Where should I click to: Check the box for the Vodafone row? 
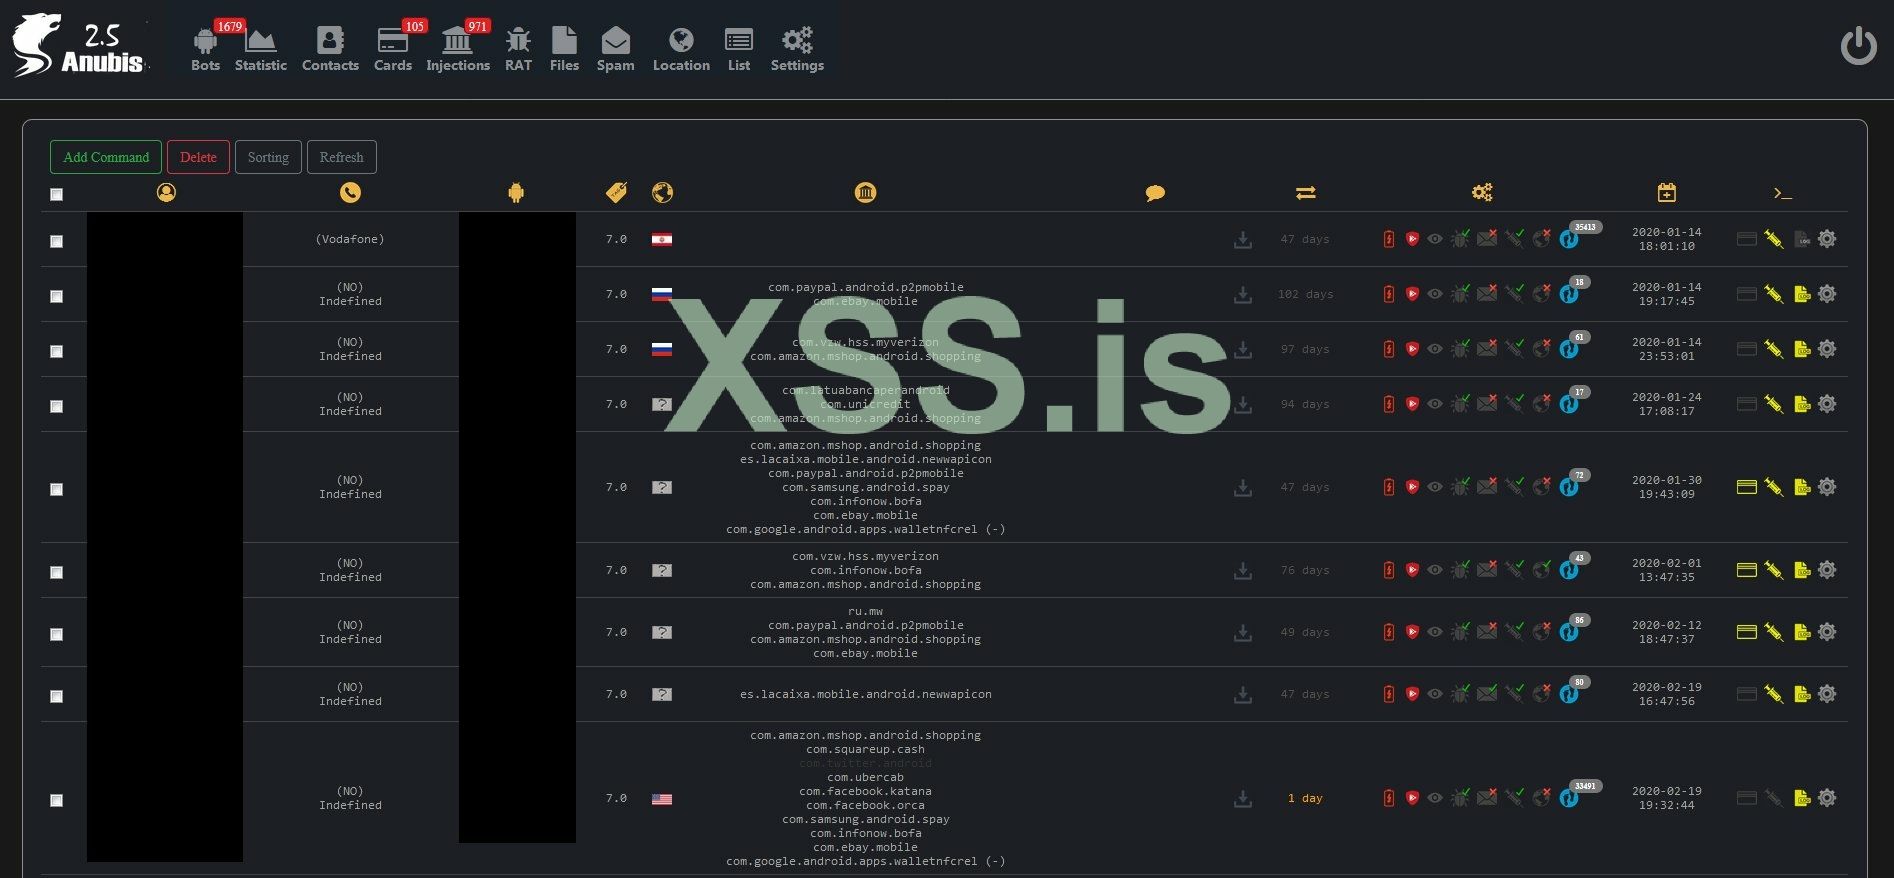pos(57,241)
